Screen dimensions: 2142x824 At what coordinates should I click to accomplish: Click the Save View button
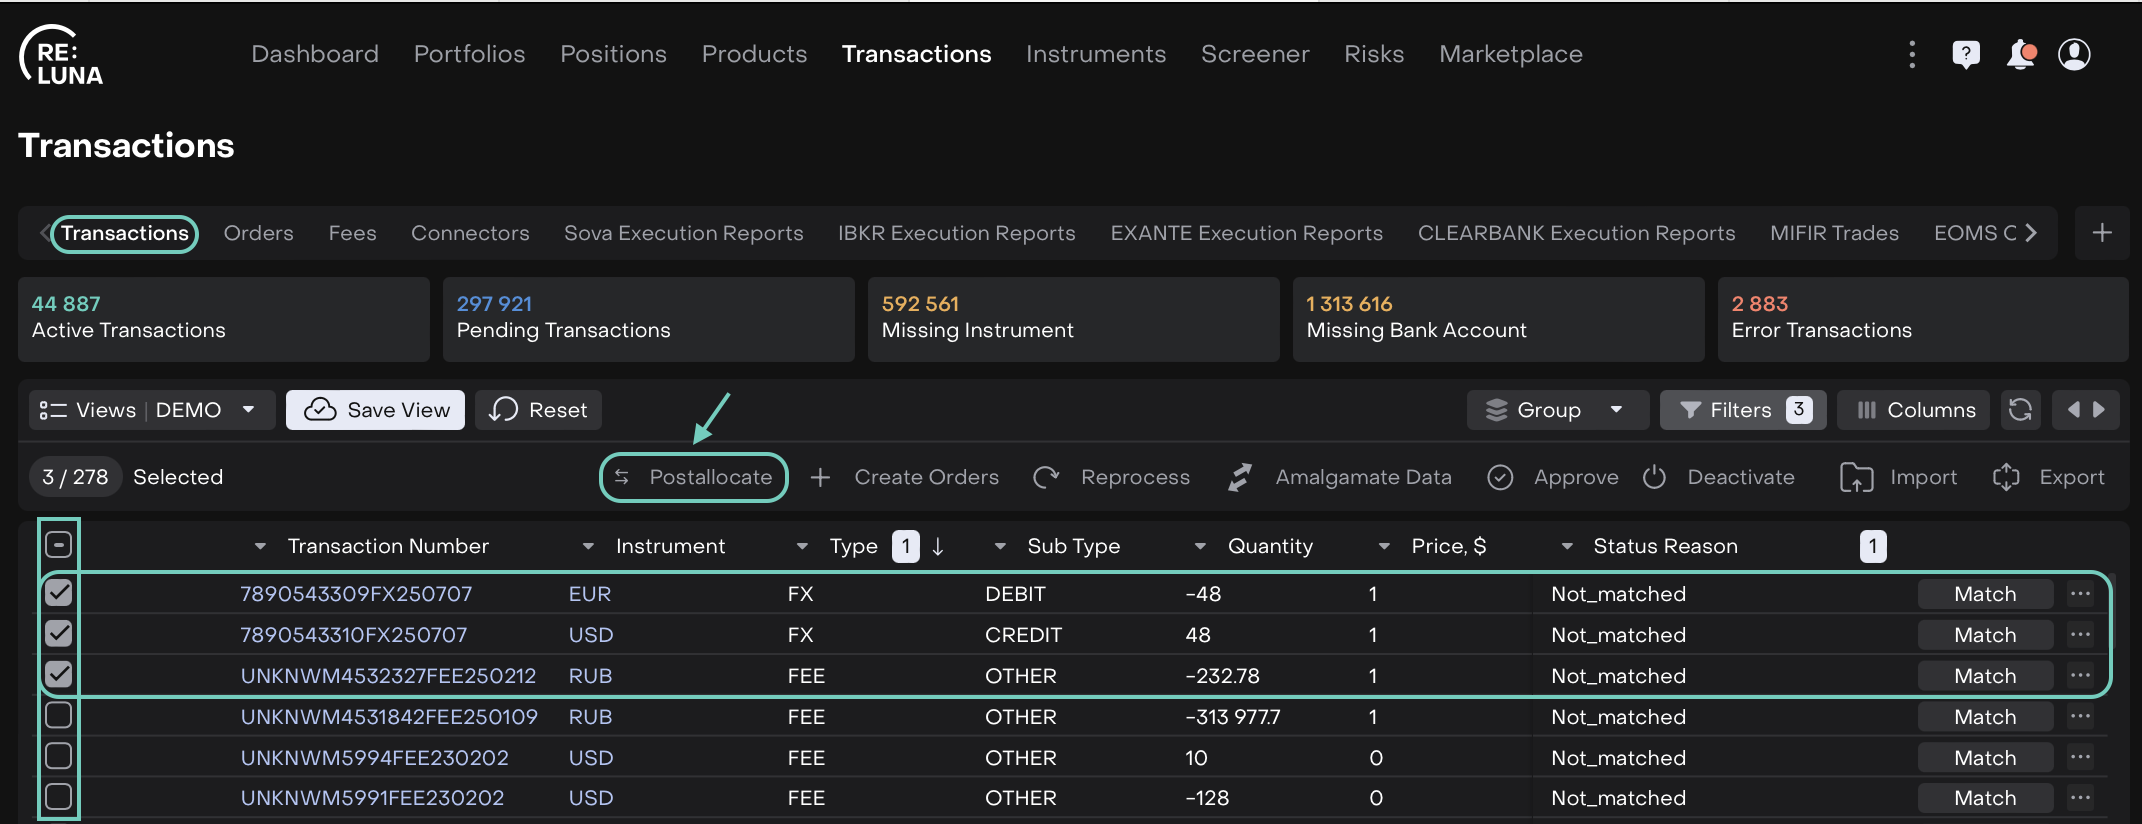pyautogui.click(x=375, y=410)
